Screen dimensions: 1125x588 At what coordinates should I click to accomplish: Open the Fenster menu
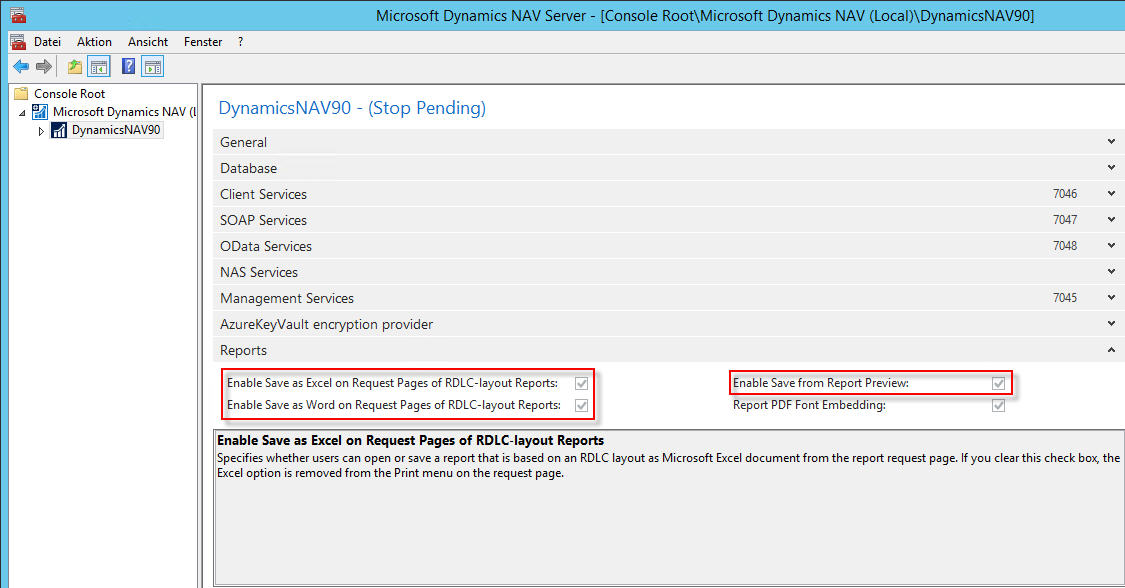click(x=203, y=42)
